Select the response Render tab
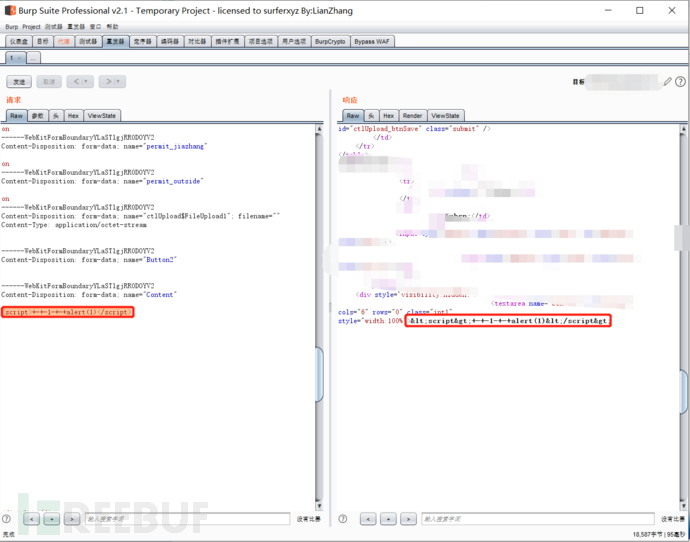The width and height of the screenshot is (690, 542). coord(412,116)
